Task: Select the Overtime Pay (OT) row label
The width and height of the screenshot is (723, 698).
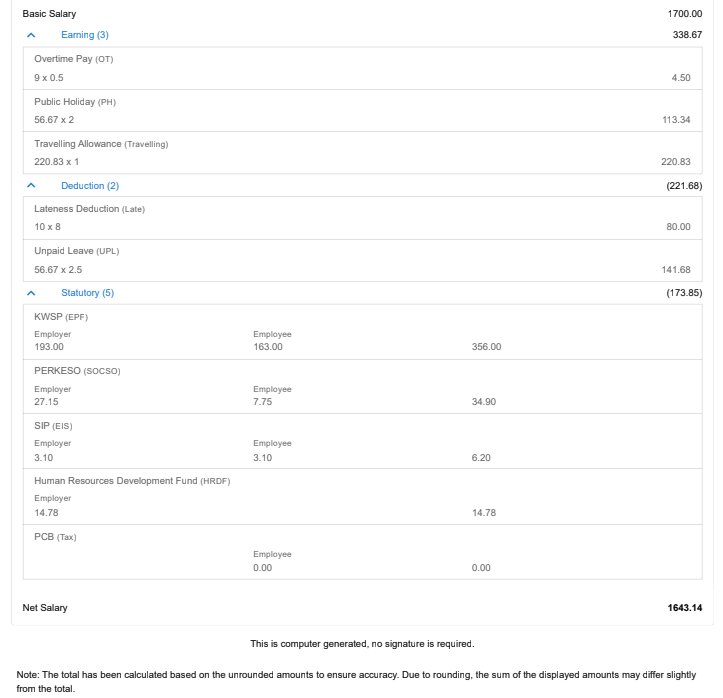Action: pos(73,59)
